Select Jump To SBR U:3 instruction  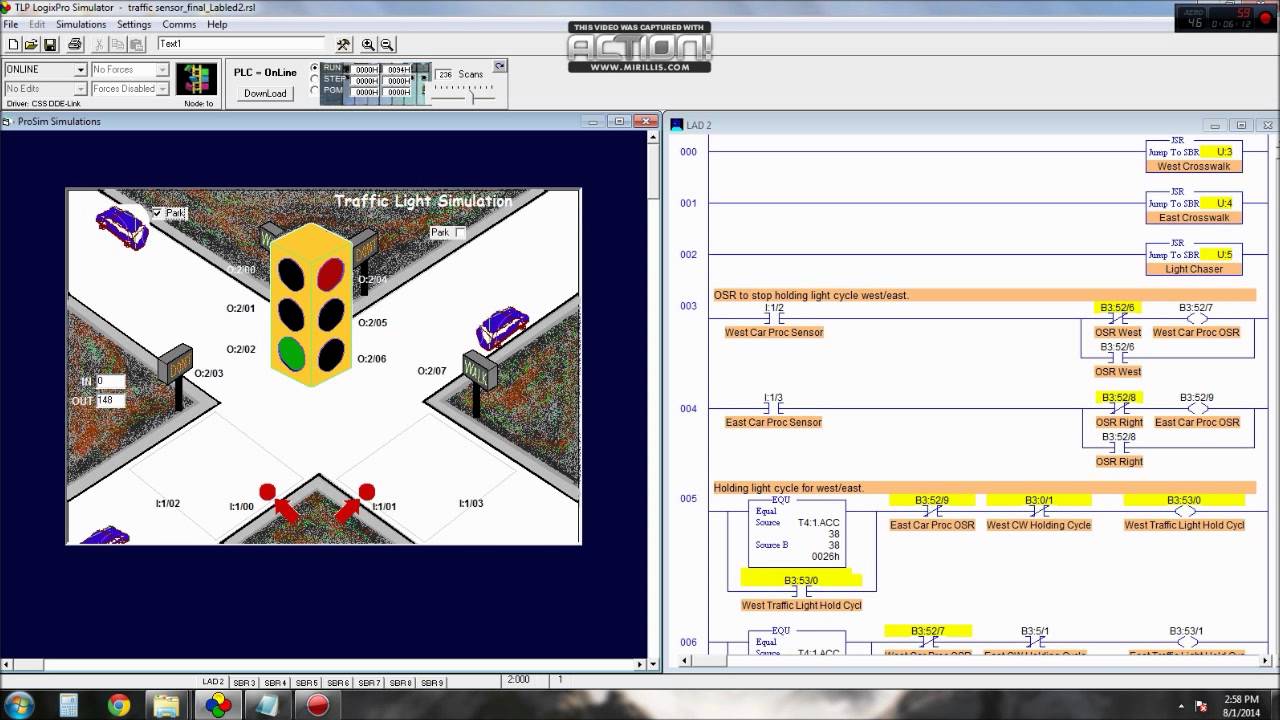(1194, 156)
